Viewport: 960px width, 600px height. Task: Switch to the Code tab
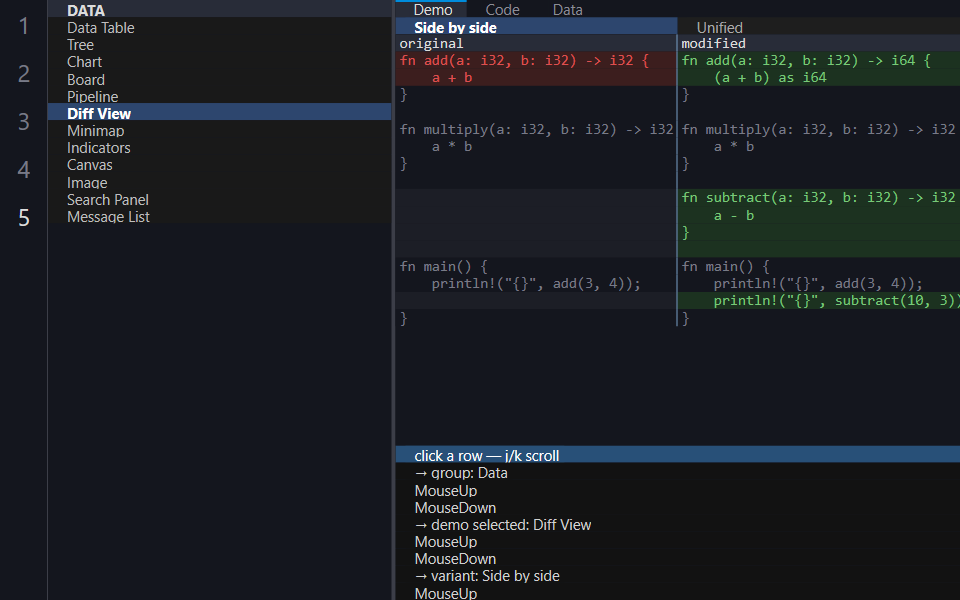click(502, 10)
